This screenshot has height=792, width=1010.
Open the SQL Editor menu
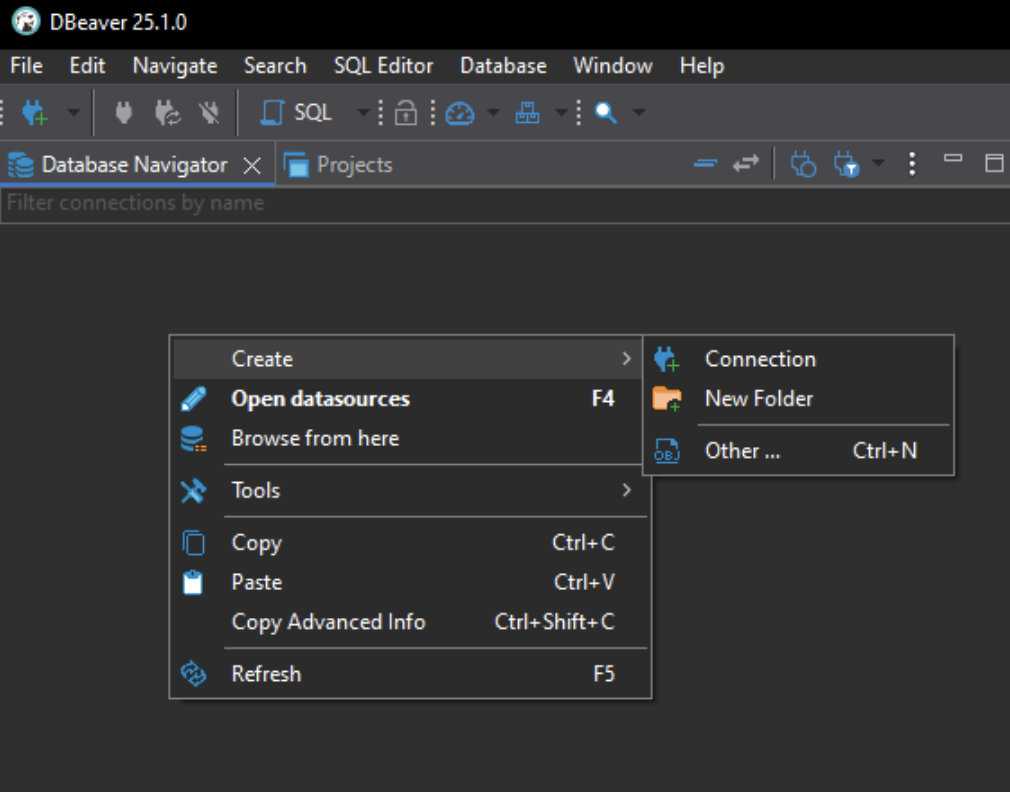[x=383, y=66]
